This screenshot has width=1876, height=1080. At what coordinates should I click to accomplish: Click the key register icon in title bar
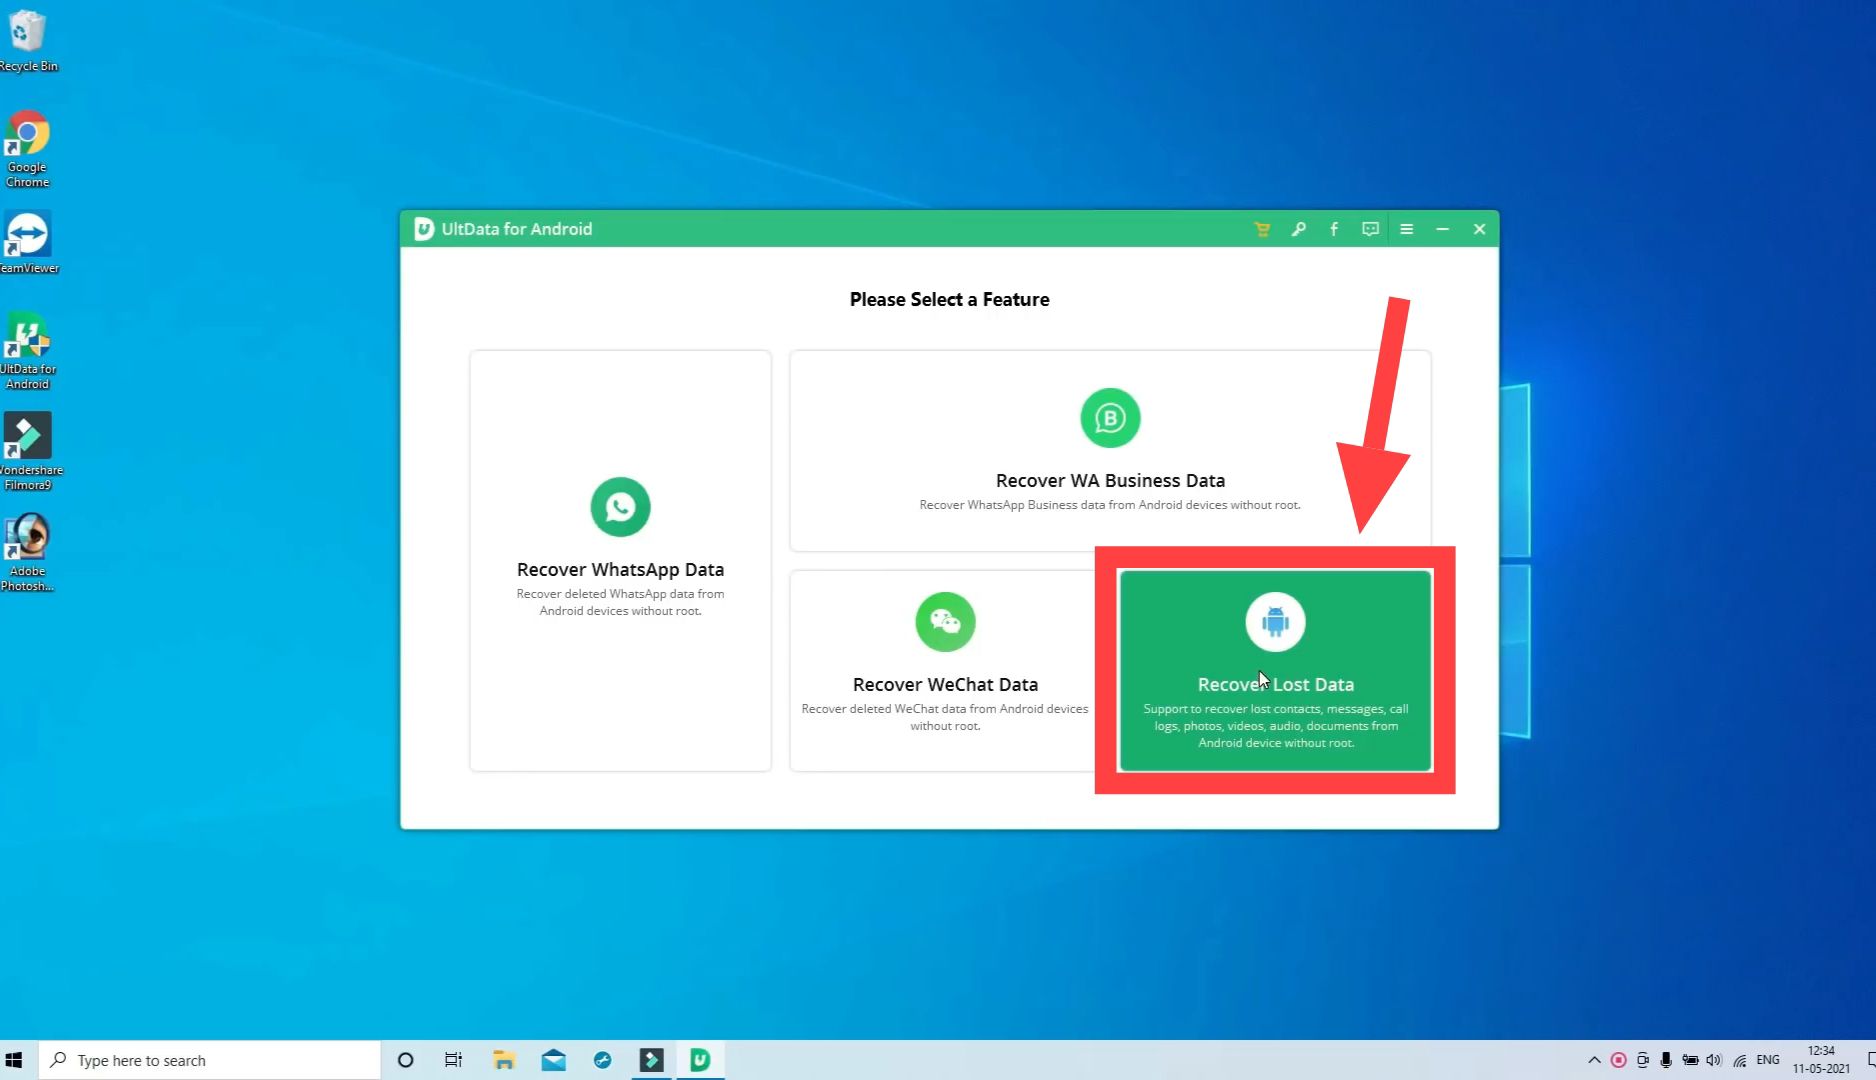1298,229
